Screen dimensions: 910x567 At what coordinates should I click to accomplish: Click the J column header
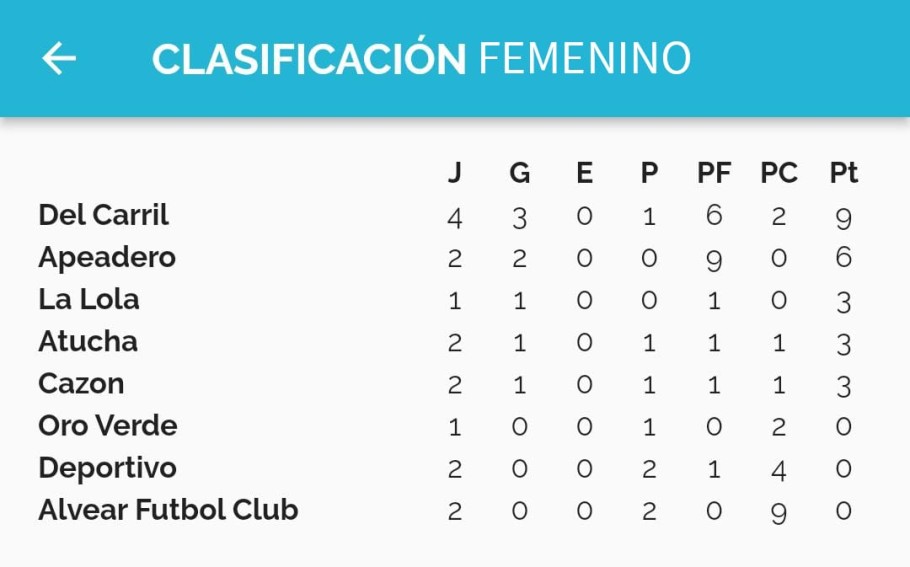pos(455,173)
